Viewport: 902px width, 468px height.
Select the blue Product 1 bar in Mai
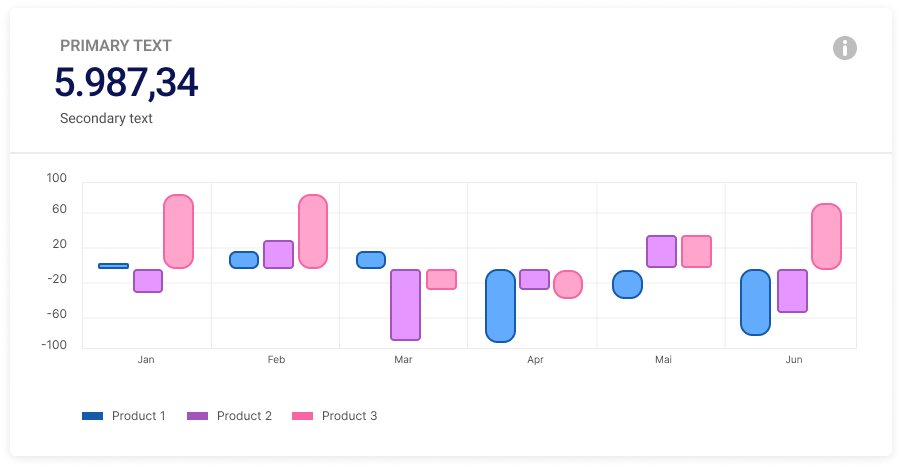point(627,285)
